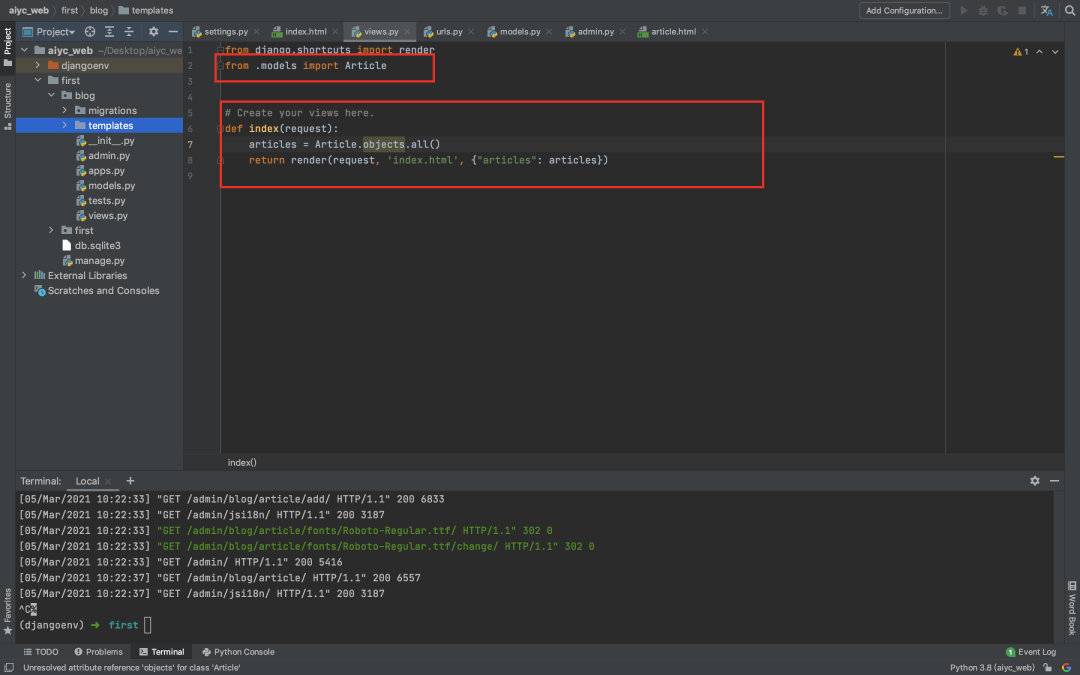Switch to the models.py editor tab
The width and height of the screenshot is (1080, 675).
[x=519, y=32]
